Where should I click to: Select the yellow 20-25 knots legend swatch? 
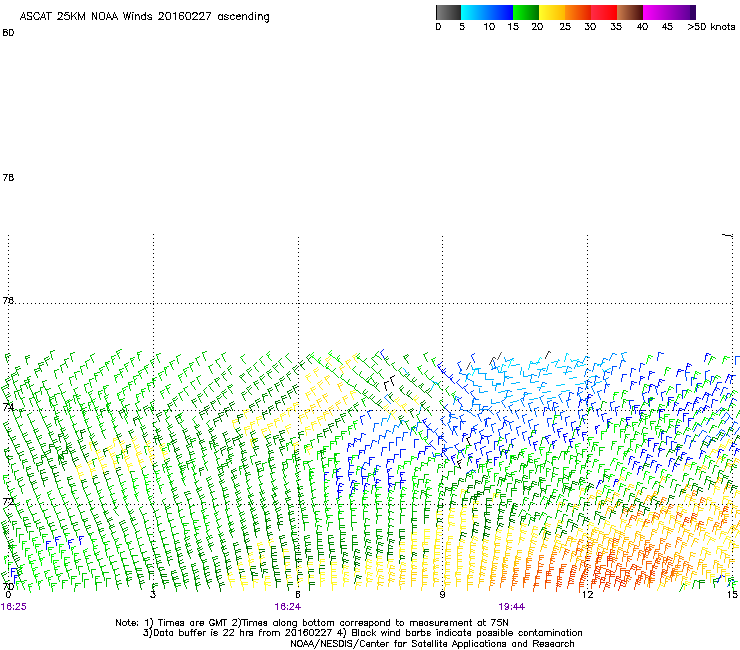pos(552,12)
